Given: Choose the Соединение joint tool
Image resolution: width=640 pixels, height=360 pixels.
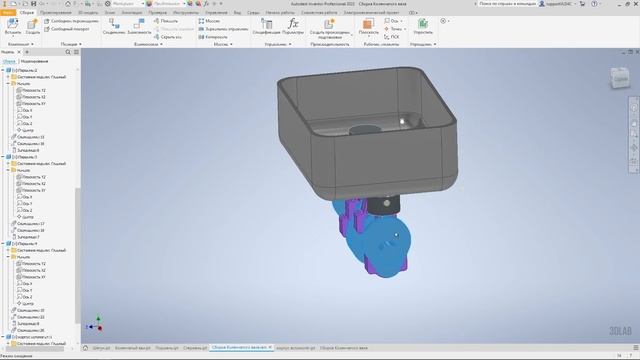Looking at the screenshot, I should [x=114, y=26].
